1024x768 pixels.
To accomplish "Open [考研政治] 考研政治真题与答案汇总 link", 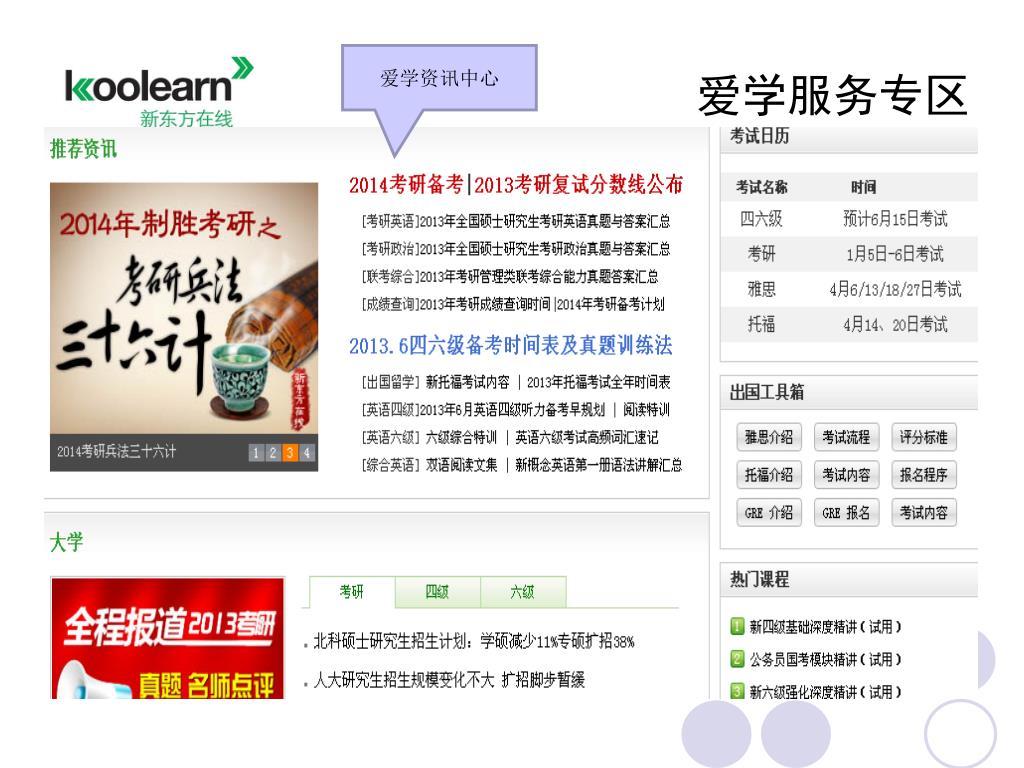I will coord(516,249).
